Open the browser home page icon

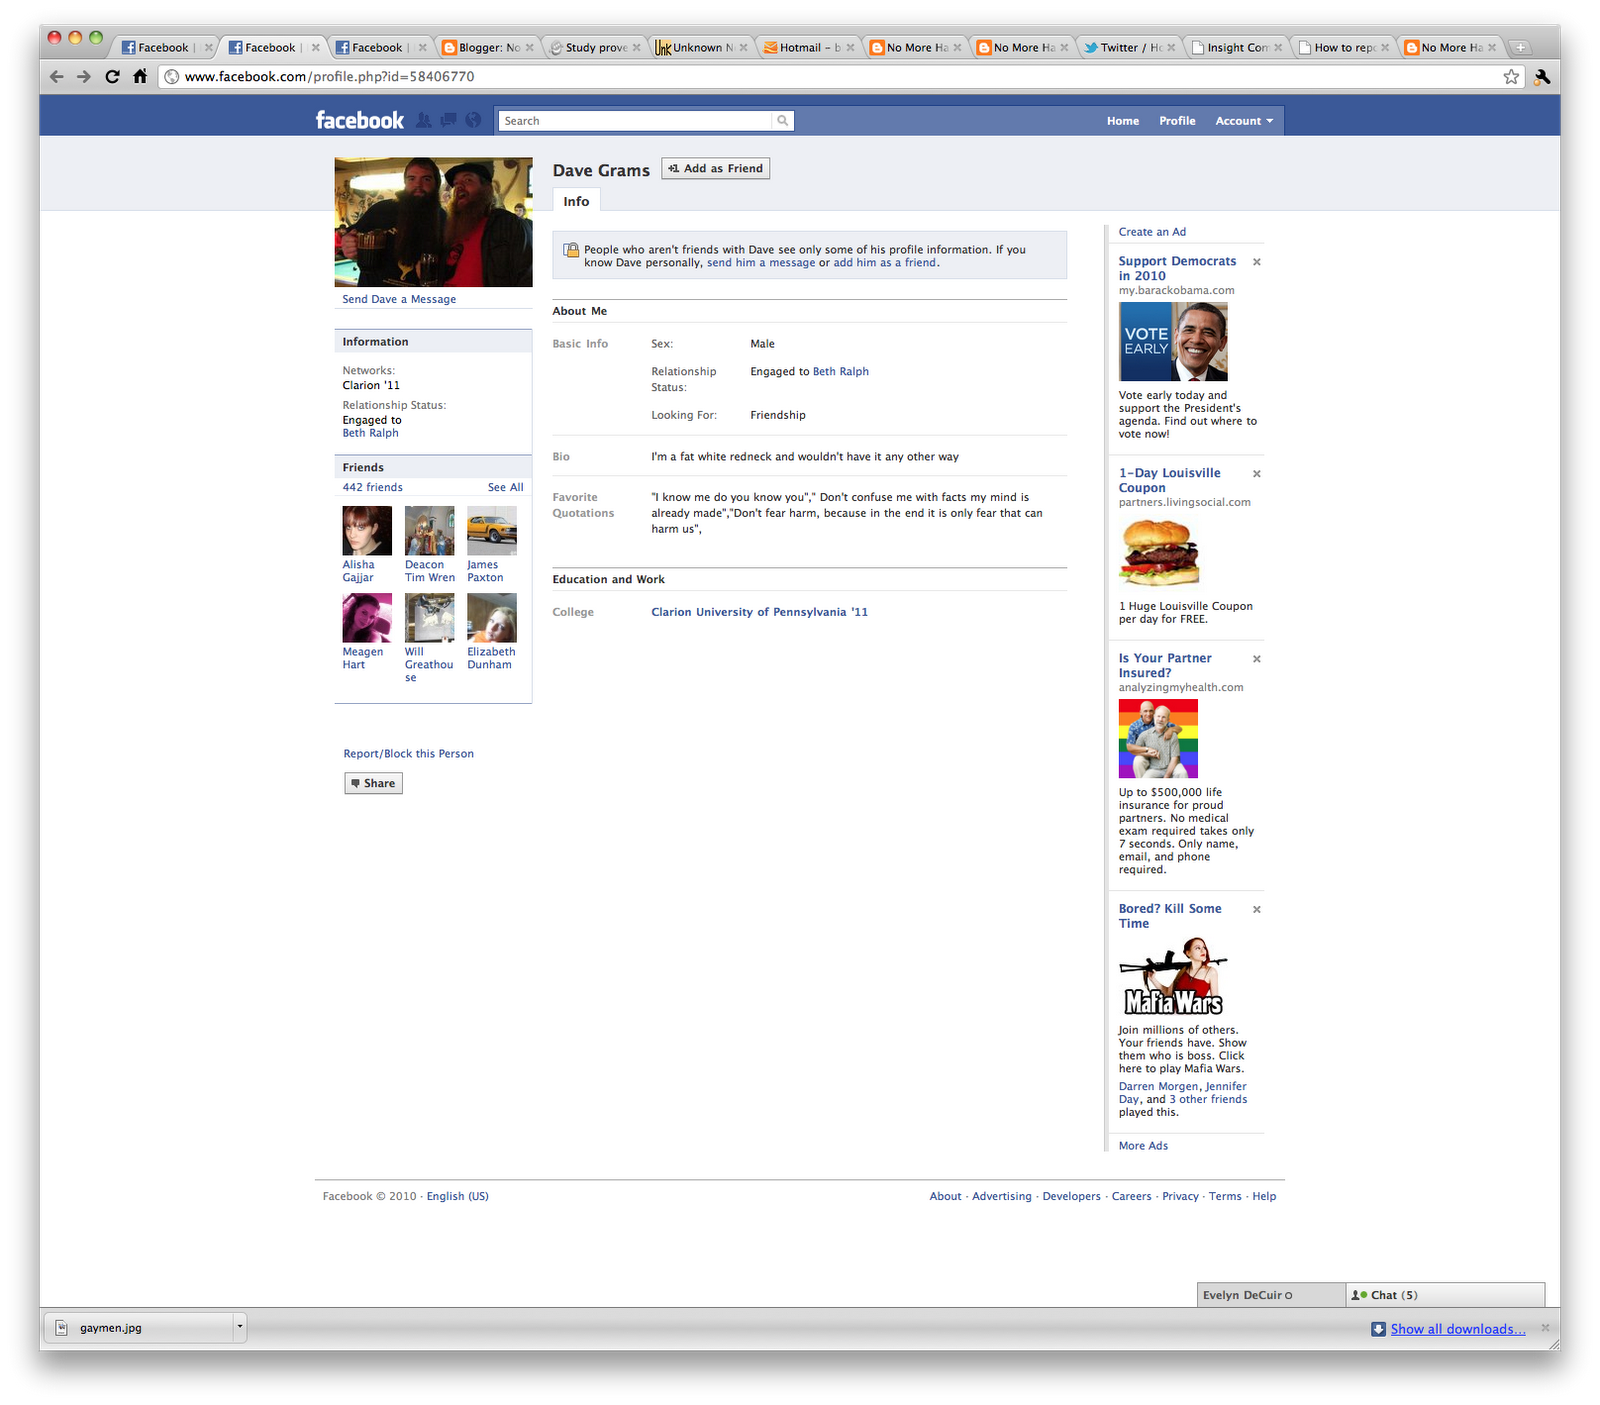click(140, 76)
